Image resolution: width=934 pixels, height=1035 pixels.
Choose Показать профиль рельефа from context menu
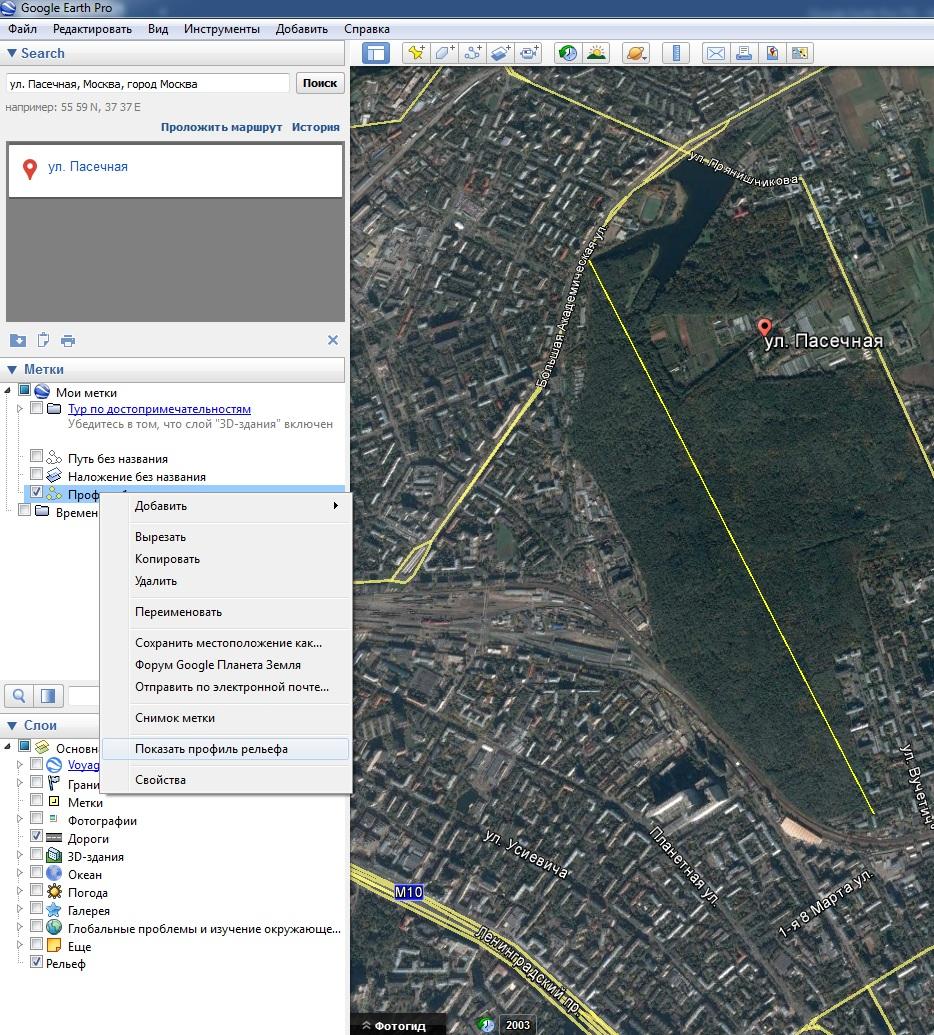[211, 749]
